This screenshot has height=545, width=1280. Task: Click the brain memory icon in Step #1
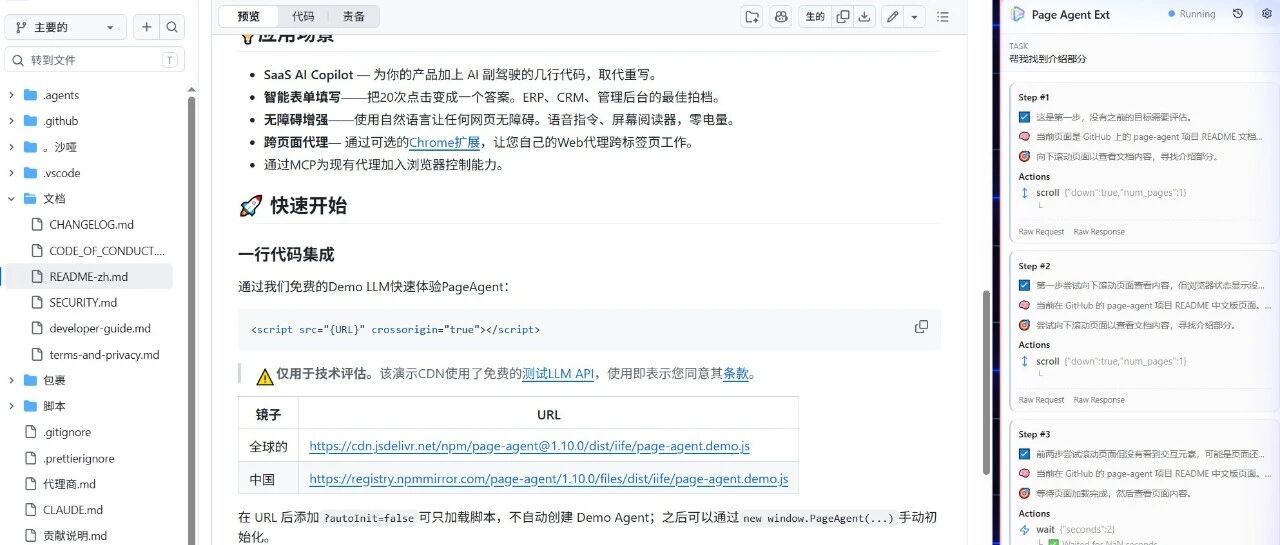pos(1024,136)
